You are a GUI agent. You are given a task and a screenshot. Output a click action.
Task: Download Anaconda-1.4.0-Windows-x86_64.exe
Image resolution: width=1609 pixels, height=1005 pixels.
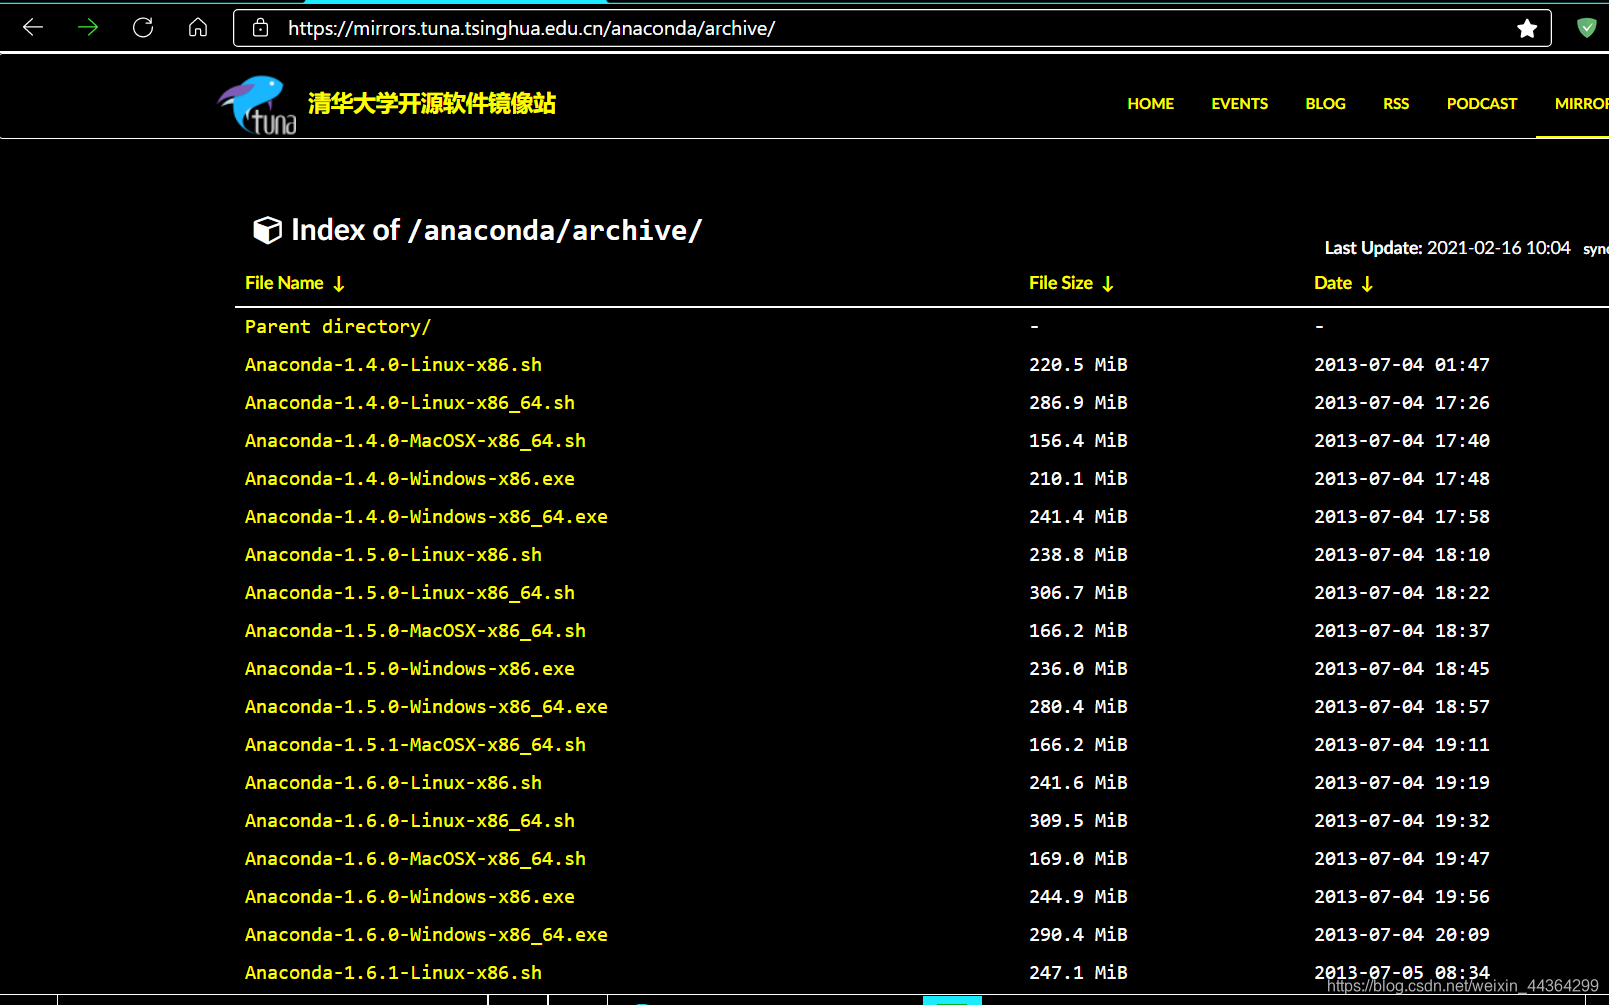click(x=426, y=517)
